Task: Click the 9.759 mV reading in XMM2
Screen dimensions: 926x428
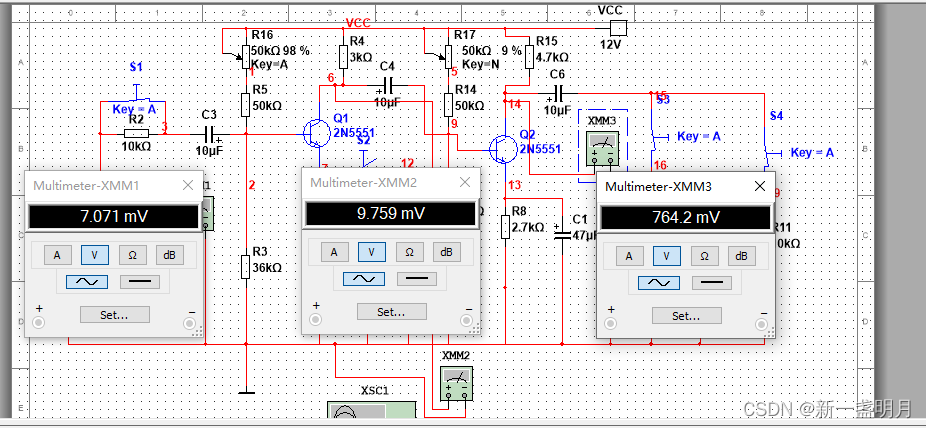Action: pyautogui.click(x=390, y=214)
